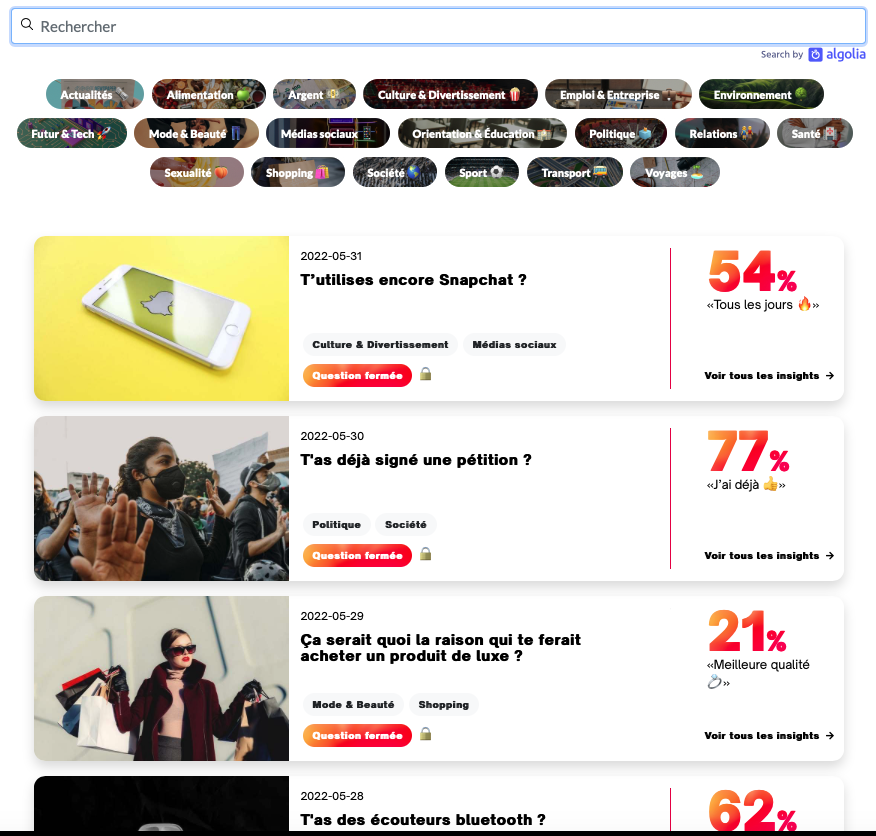
Task: Select the Sport category chip
Action: click(x=482, y=172)
